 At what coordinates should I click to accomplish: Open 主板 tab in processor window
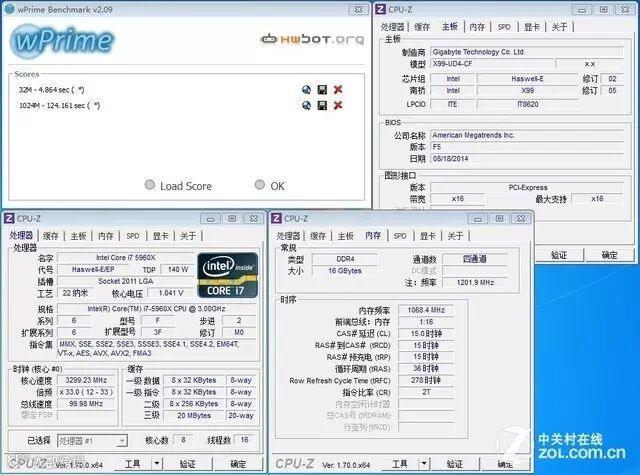78,236
